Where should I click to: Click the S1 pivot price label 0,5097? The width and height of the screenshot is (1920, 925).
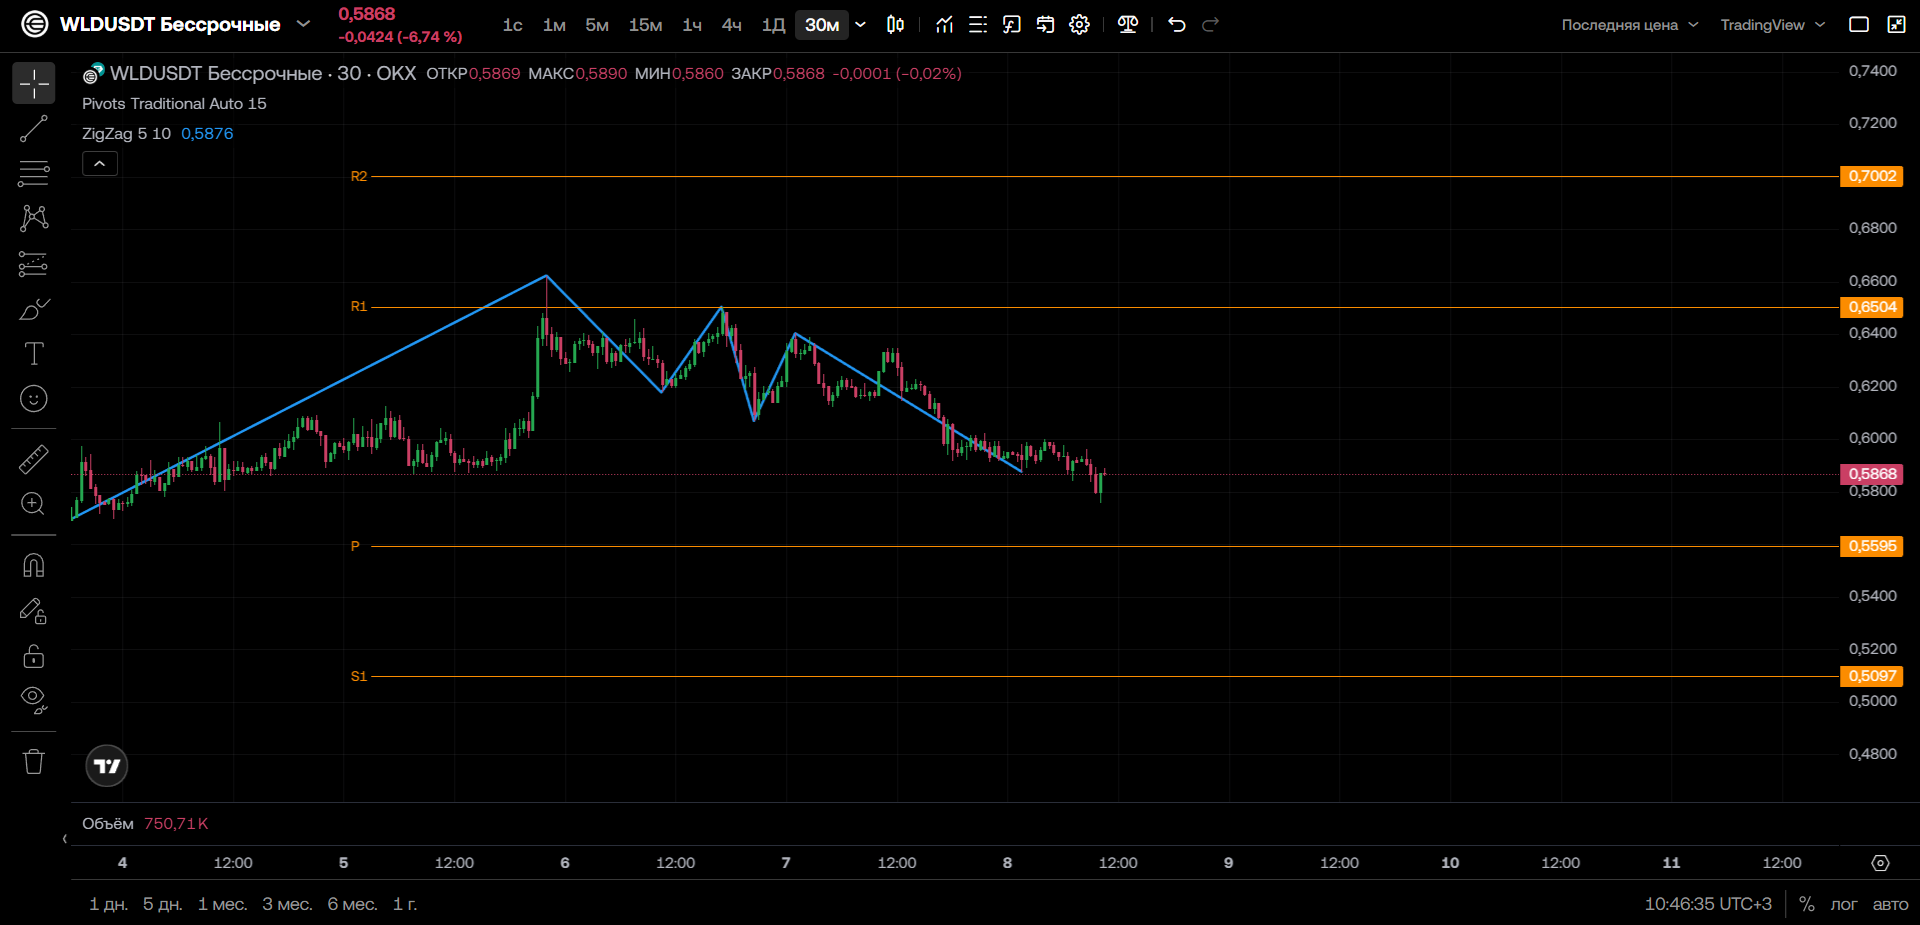coord(1871,676)
